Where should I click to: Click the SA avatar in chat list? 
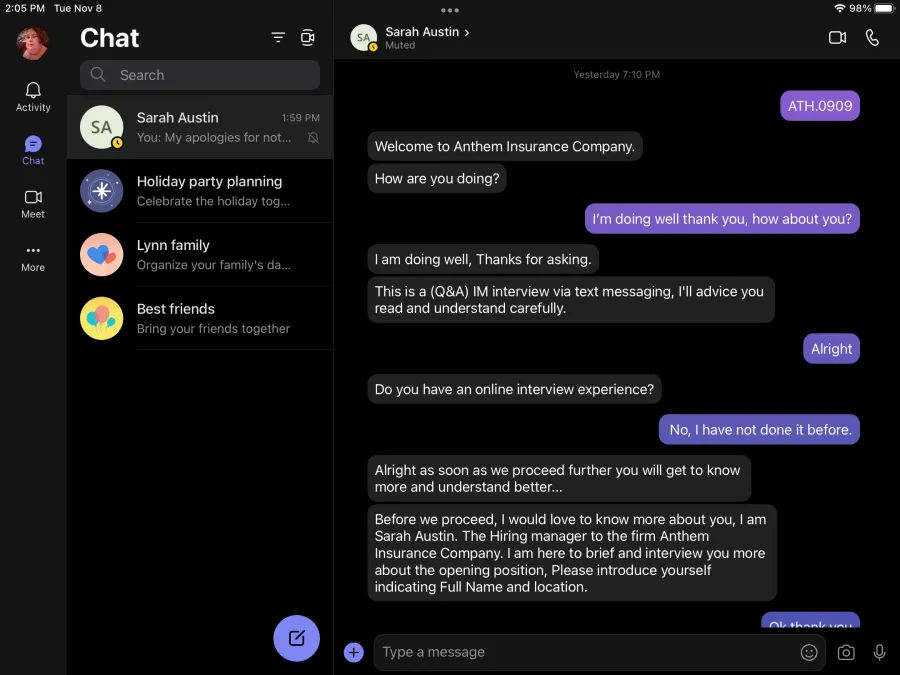(x=102, y=127)
